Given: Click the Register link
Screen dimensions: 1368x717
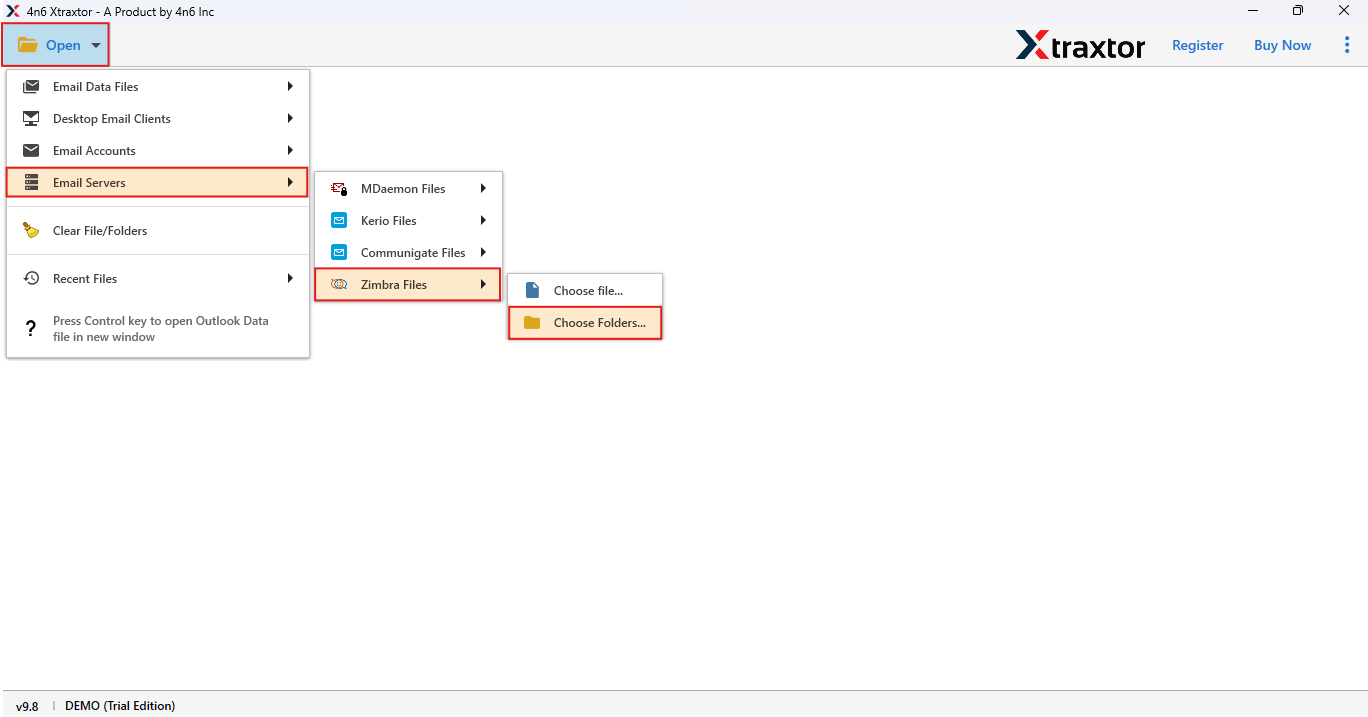Looking at the screenshot, I should [x=1197, y=45].
